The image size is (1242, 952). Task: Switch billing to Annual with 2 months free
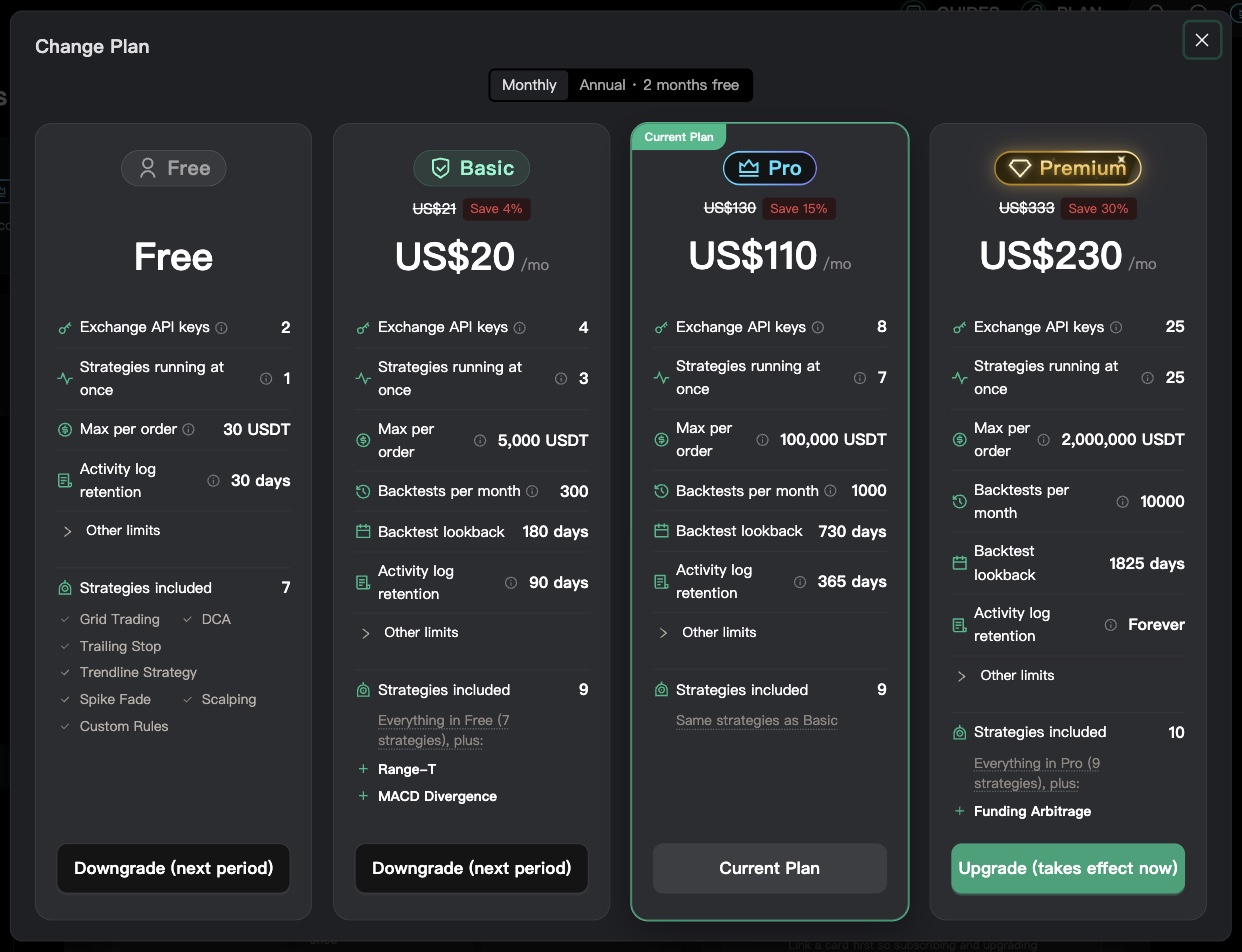(659, 85)
